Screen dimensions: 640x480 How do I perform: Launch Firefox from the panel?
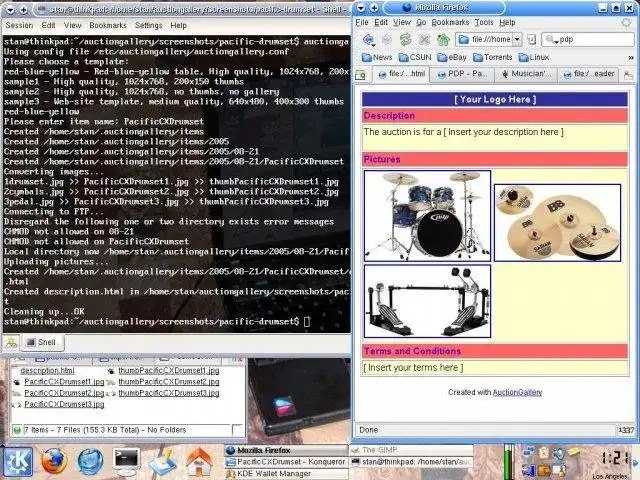tap(54, 461)
